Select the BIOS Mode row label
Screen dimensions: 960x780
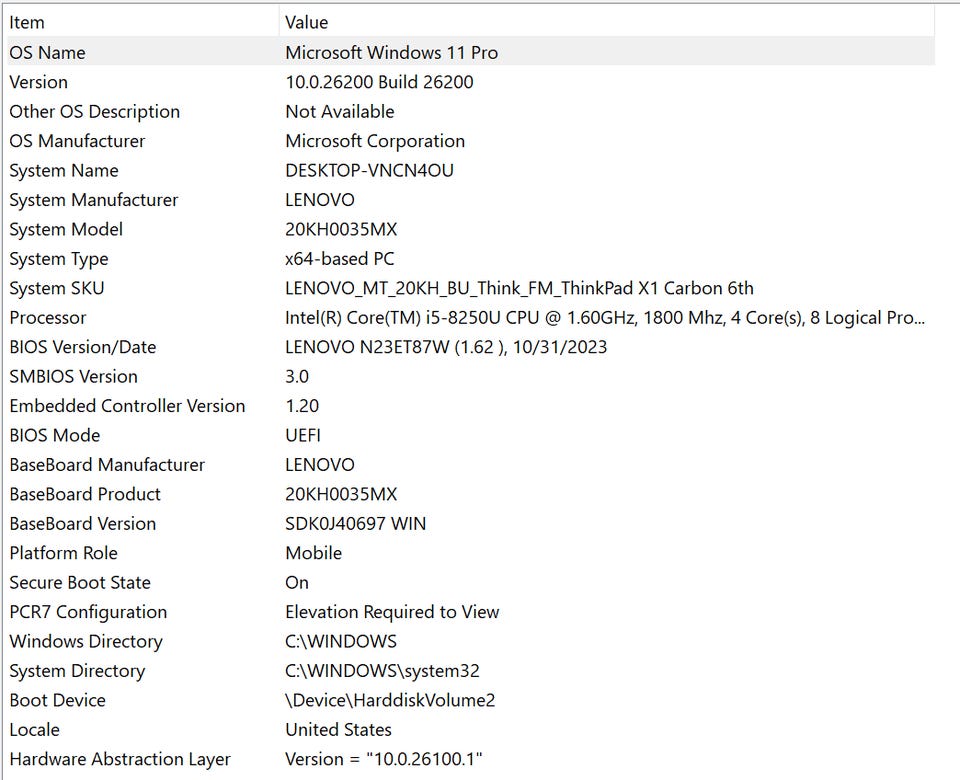pyautogui.click(x=54, y=435)
